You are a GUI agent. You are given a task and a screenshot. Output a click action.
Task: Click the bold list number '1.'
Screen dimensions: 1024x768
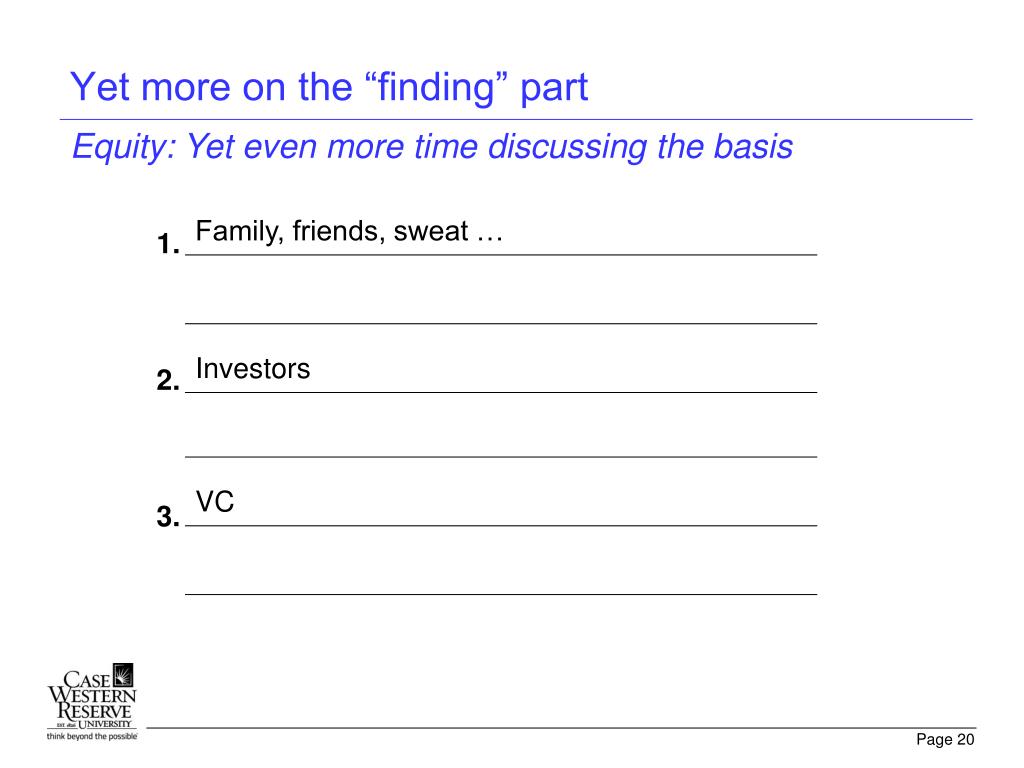(x=168, y=244)
